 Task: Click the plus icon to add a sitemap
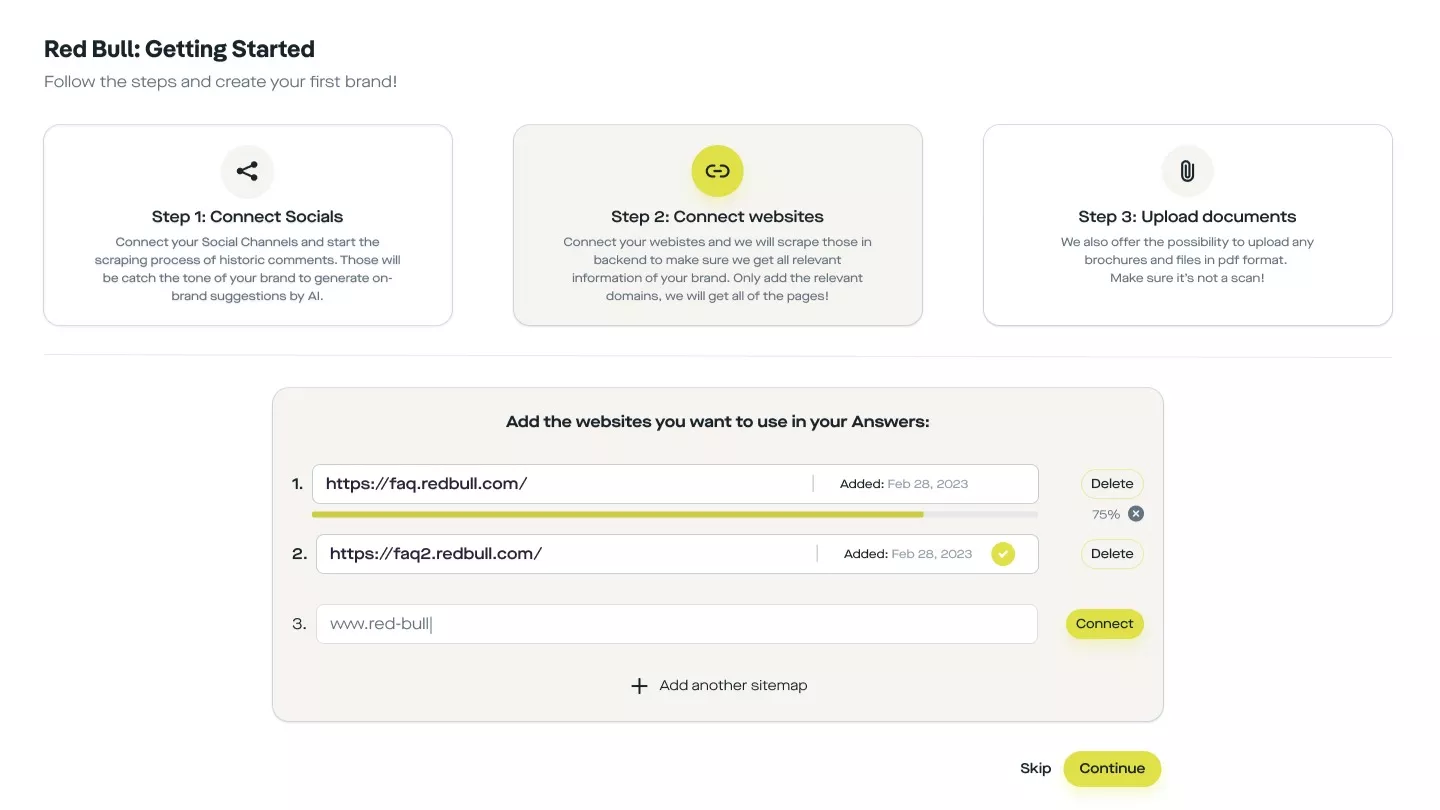[x=639, y=686]
